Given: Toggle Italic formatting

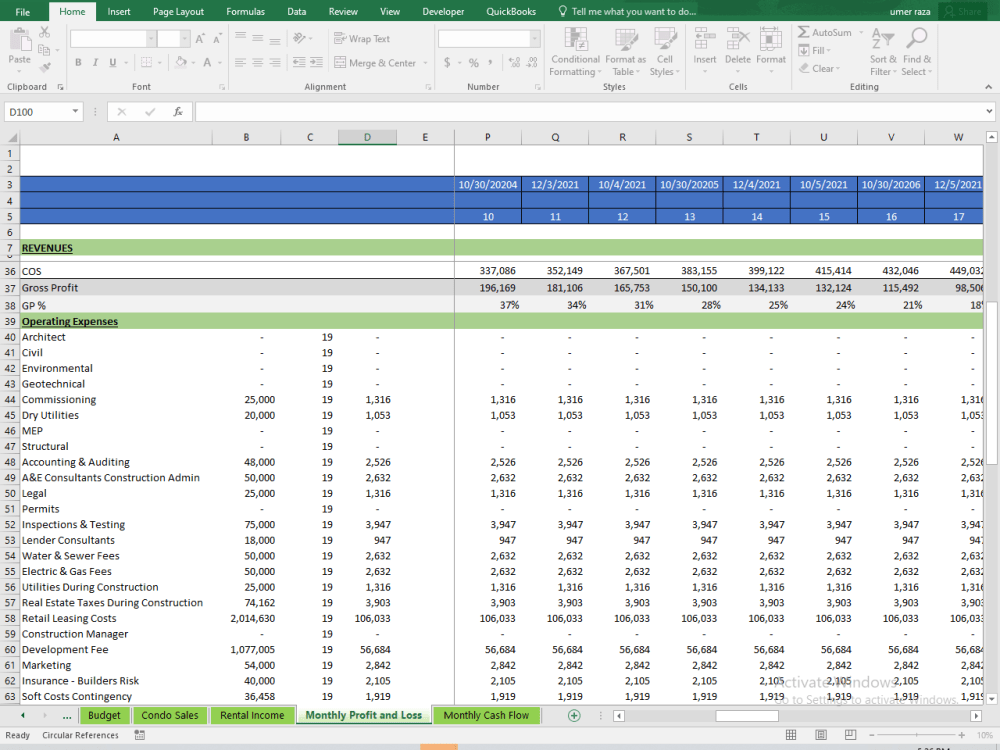Looking at the screenshot, I should point(96,62).
